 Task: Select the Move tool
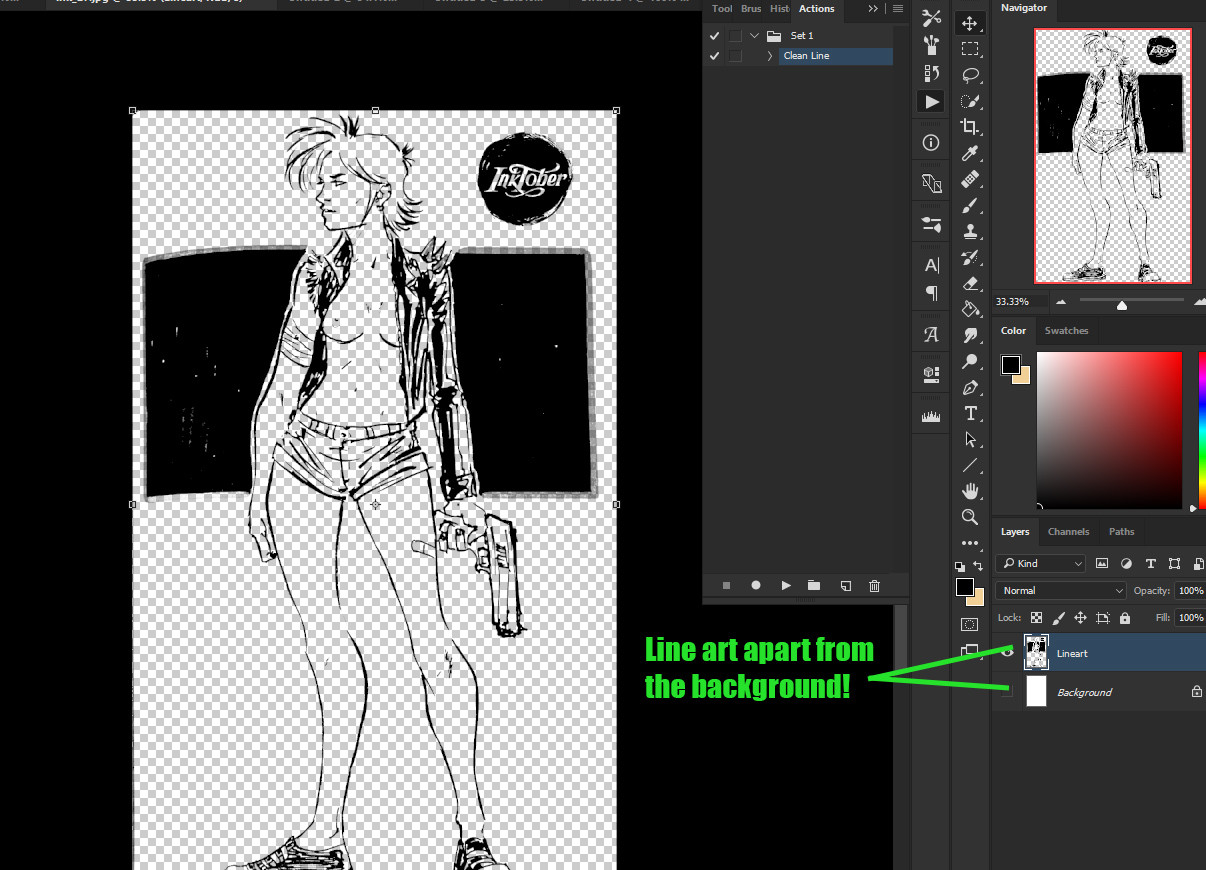click(x=970, y=23)
